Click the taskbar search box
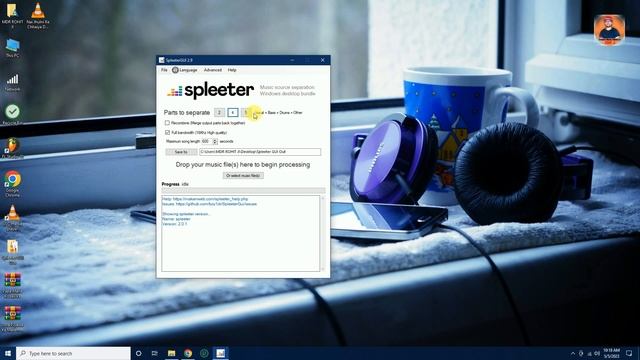This screenshot has width=640, height=360. coord(73,353)
